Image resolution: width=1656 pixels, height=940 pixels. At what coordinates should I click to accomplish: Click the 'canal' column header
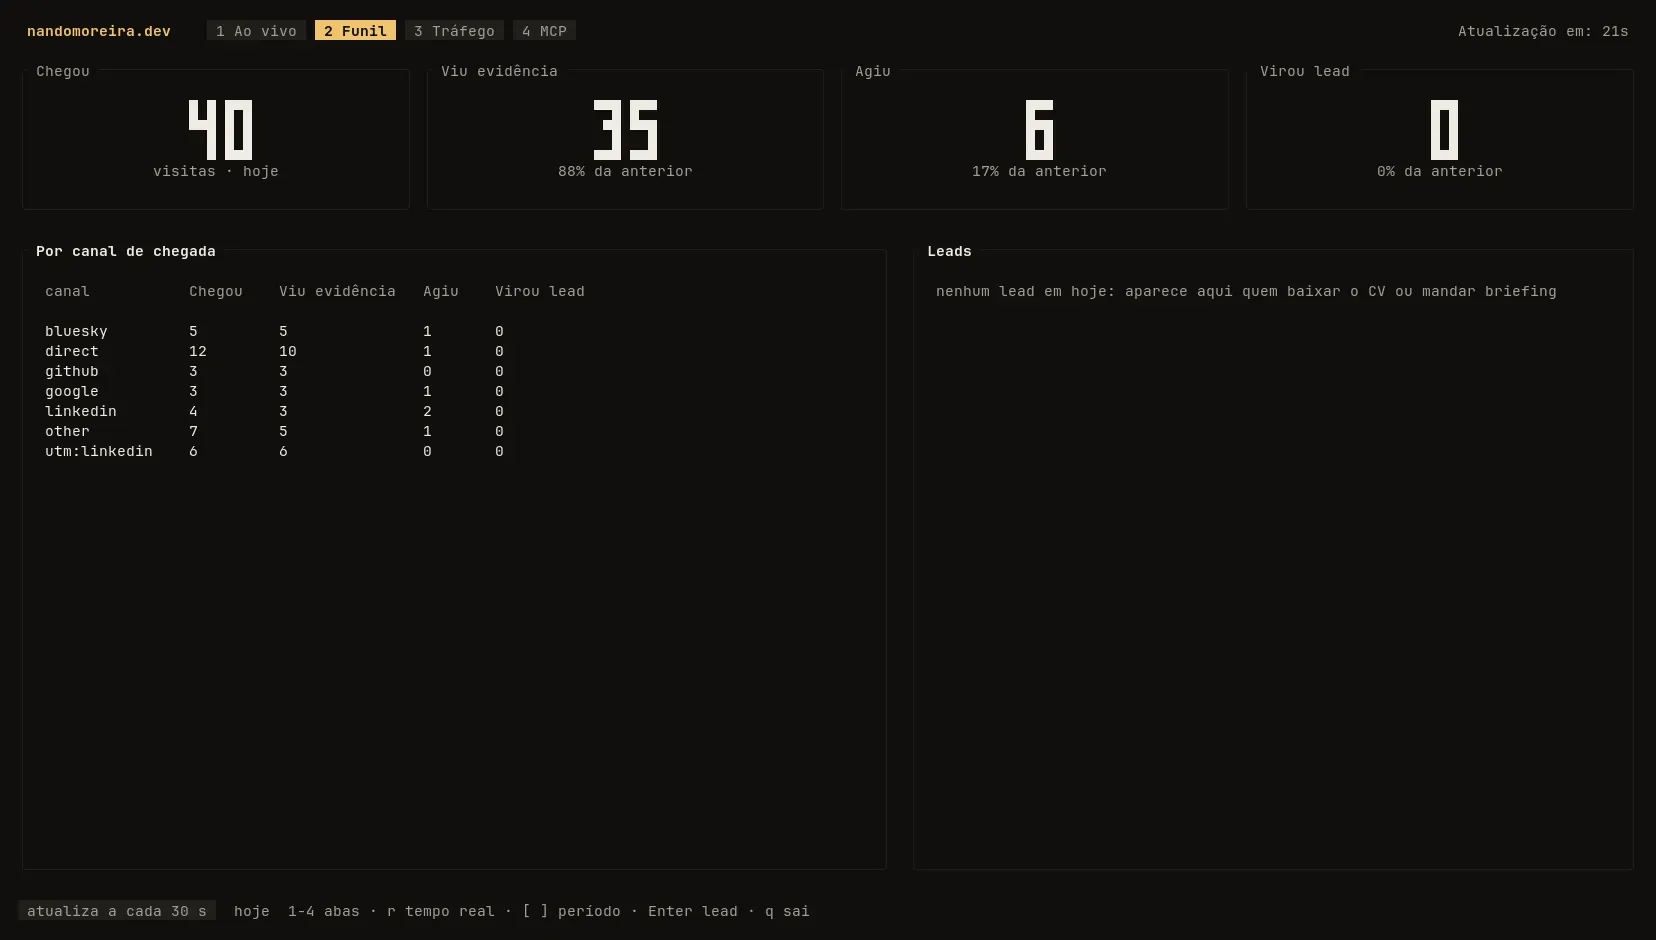click(x=67, y=291)
